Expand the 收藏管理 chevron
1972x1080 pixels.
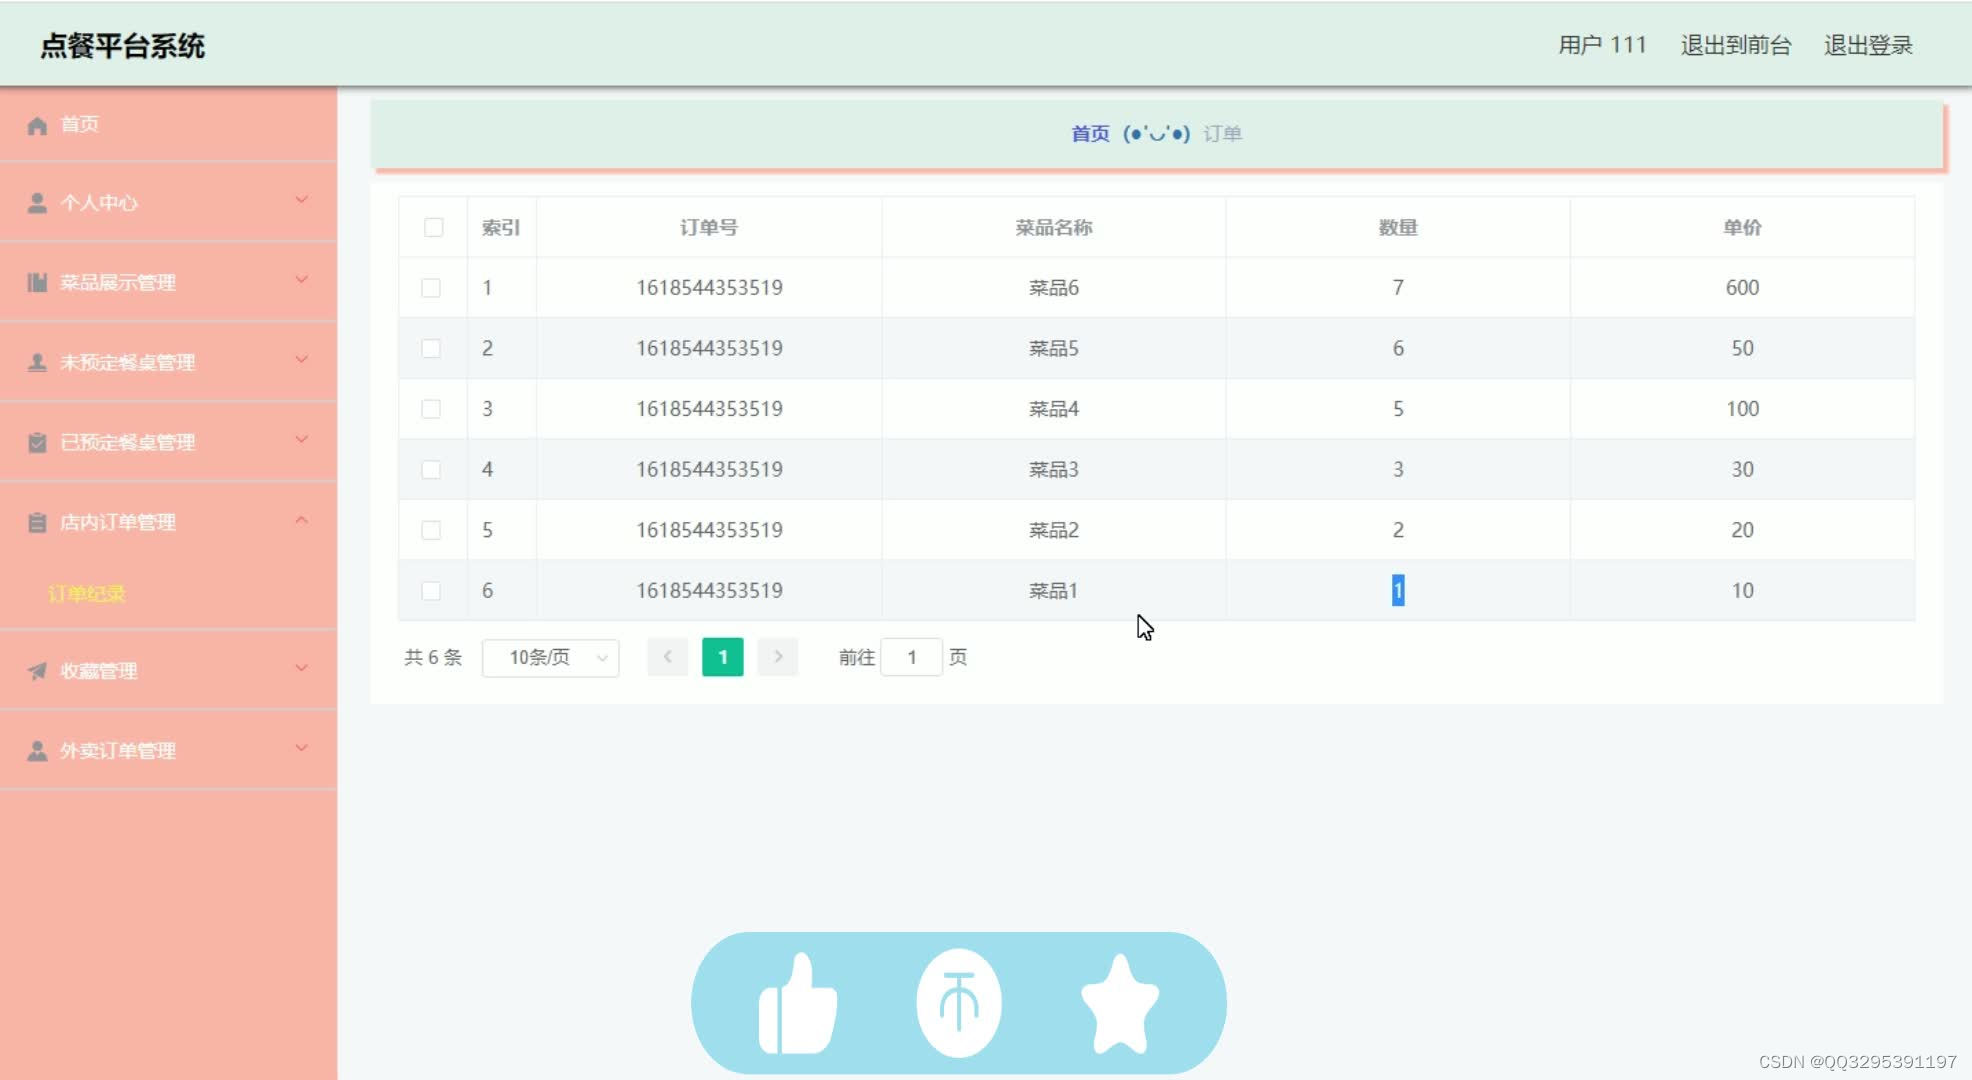tap(301, 668)
